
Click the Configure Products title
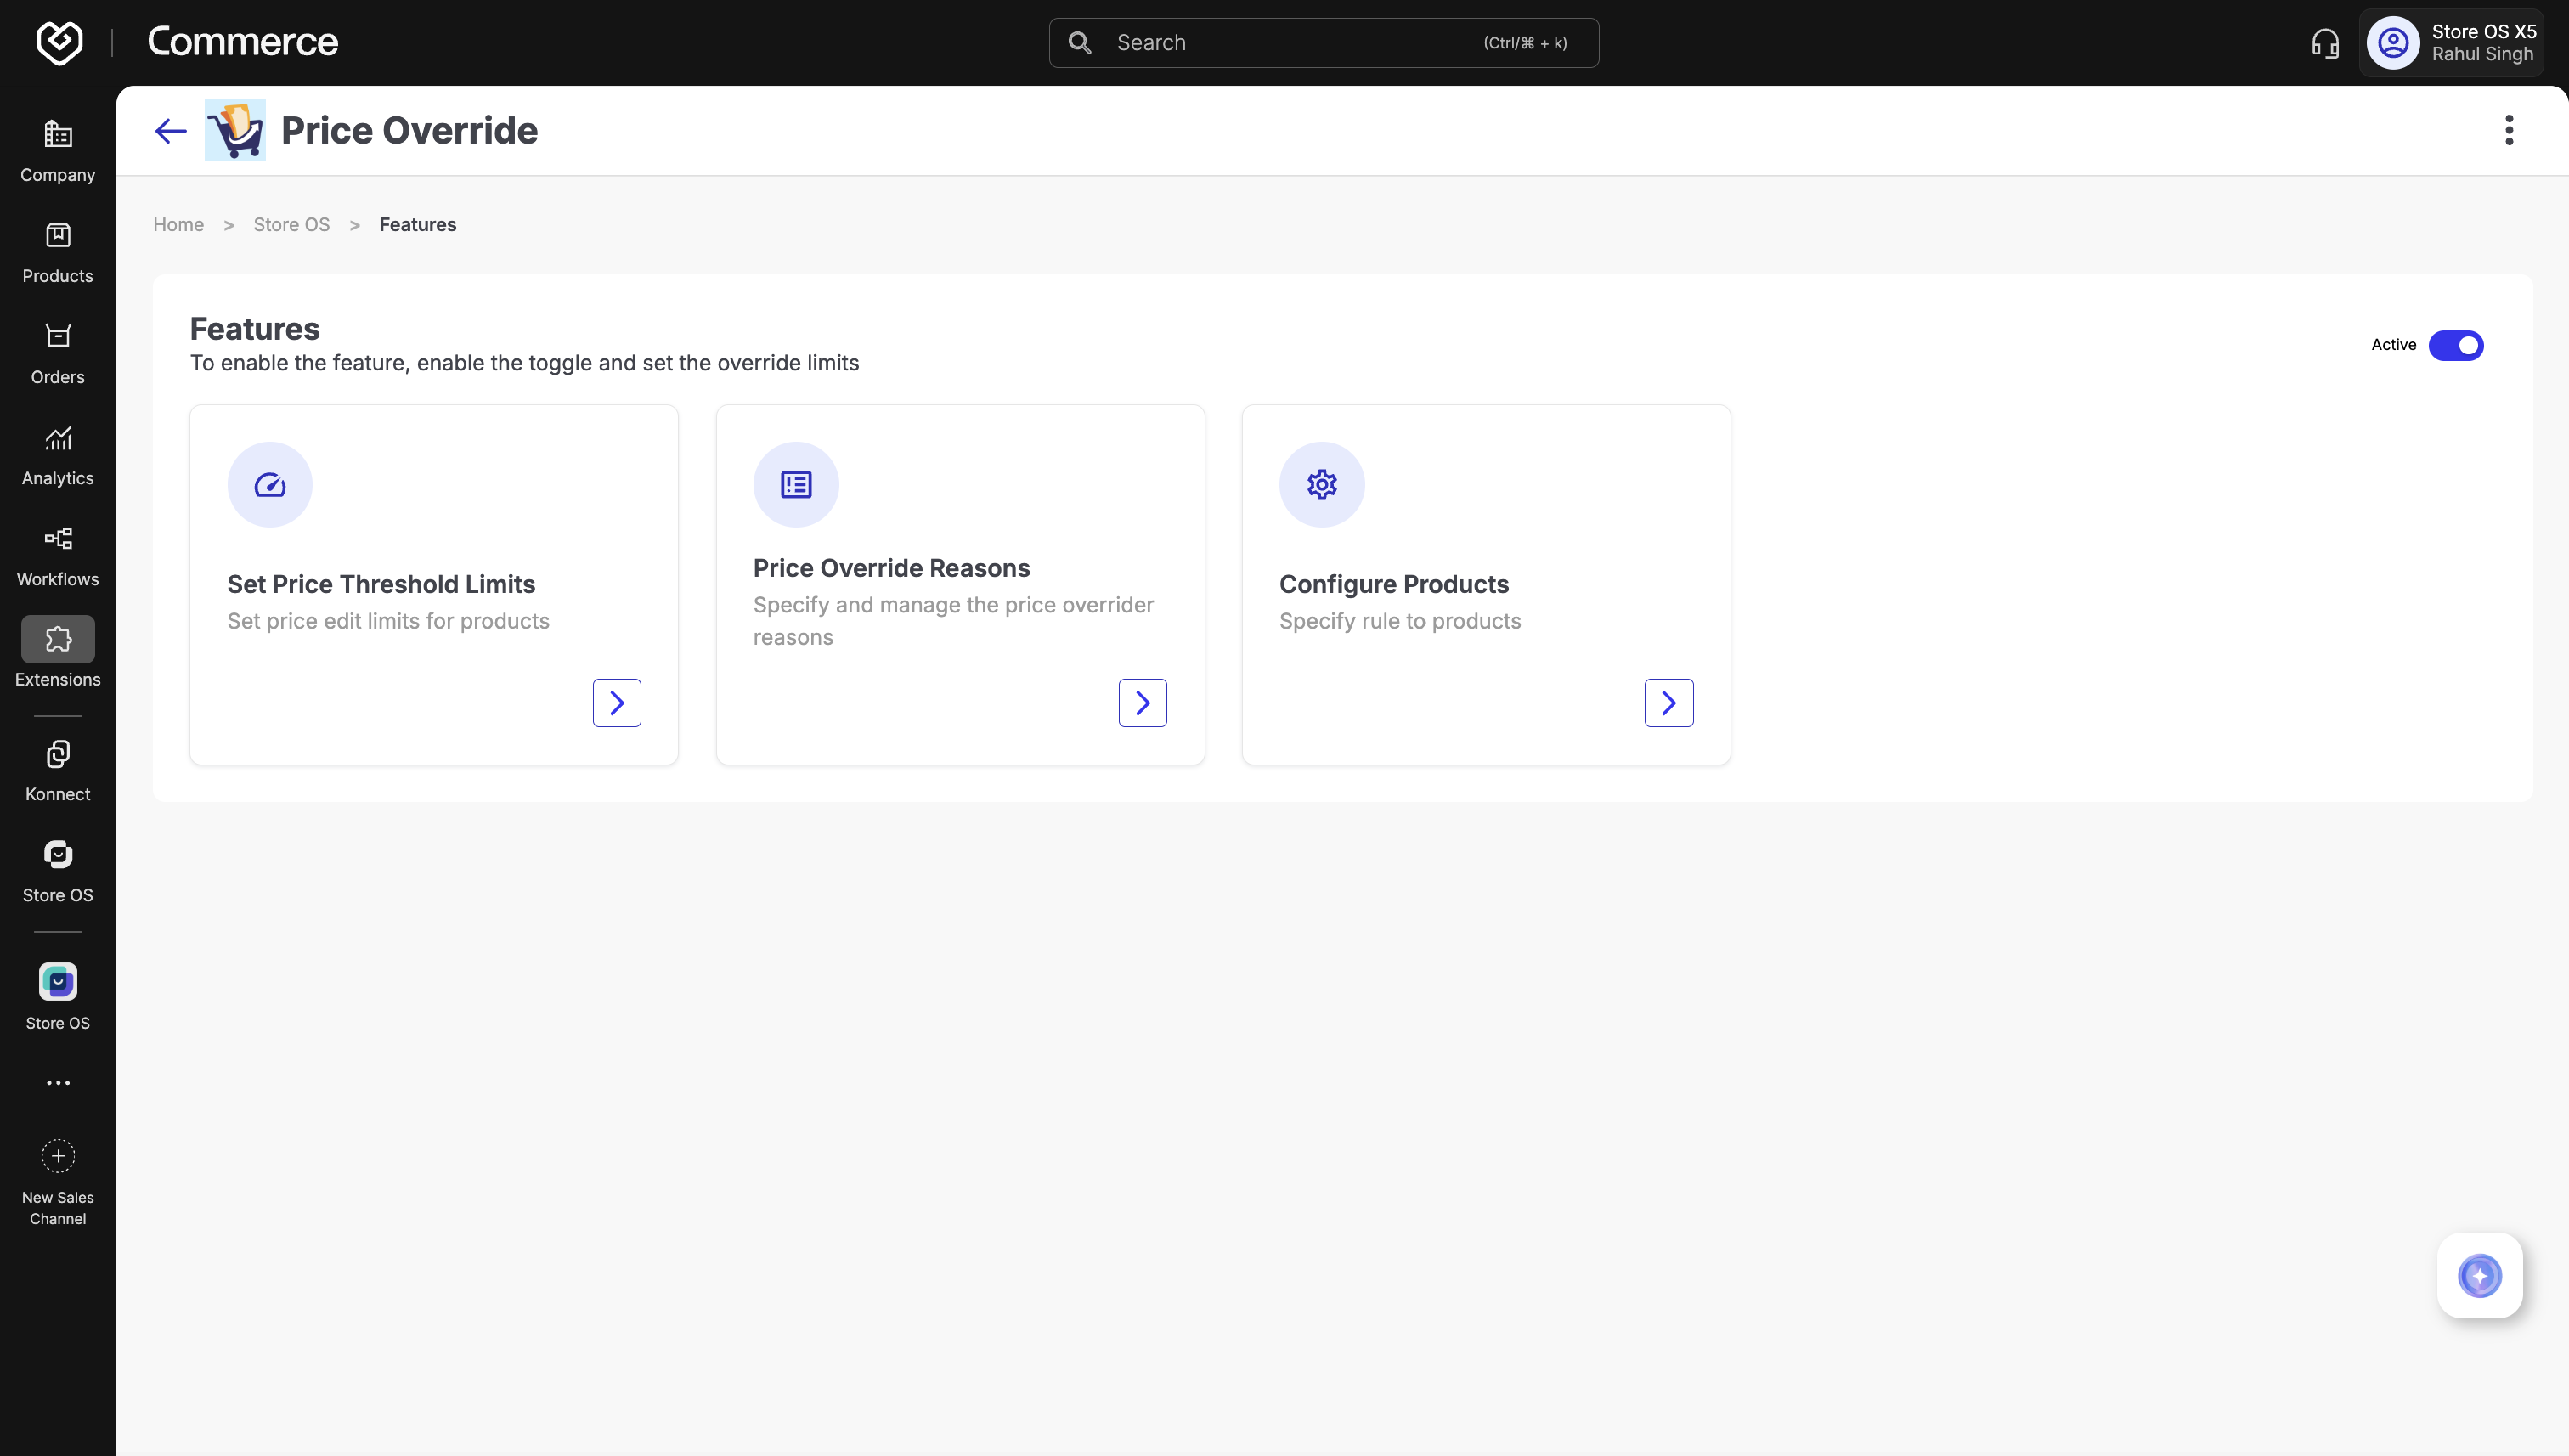[x=1394, y=584]
